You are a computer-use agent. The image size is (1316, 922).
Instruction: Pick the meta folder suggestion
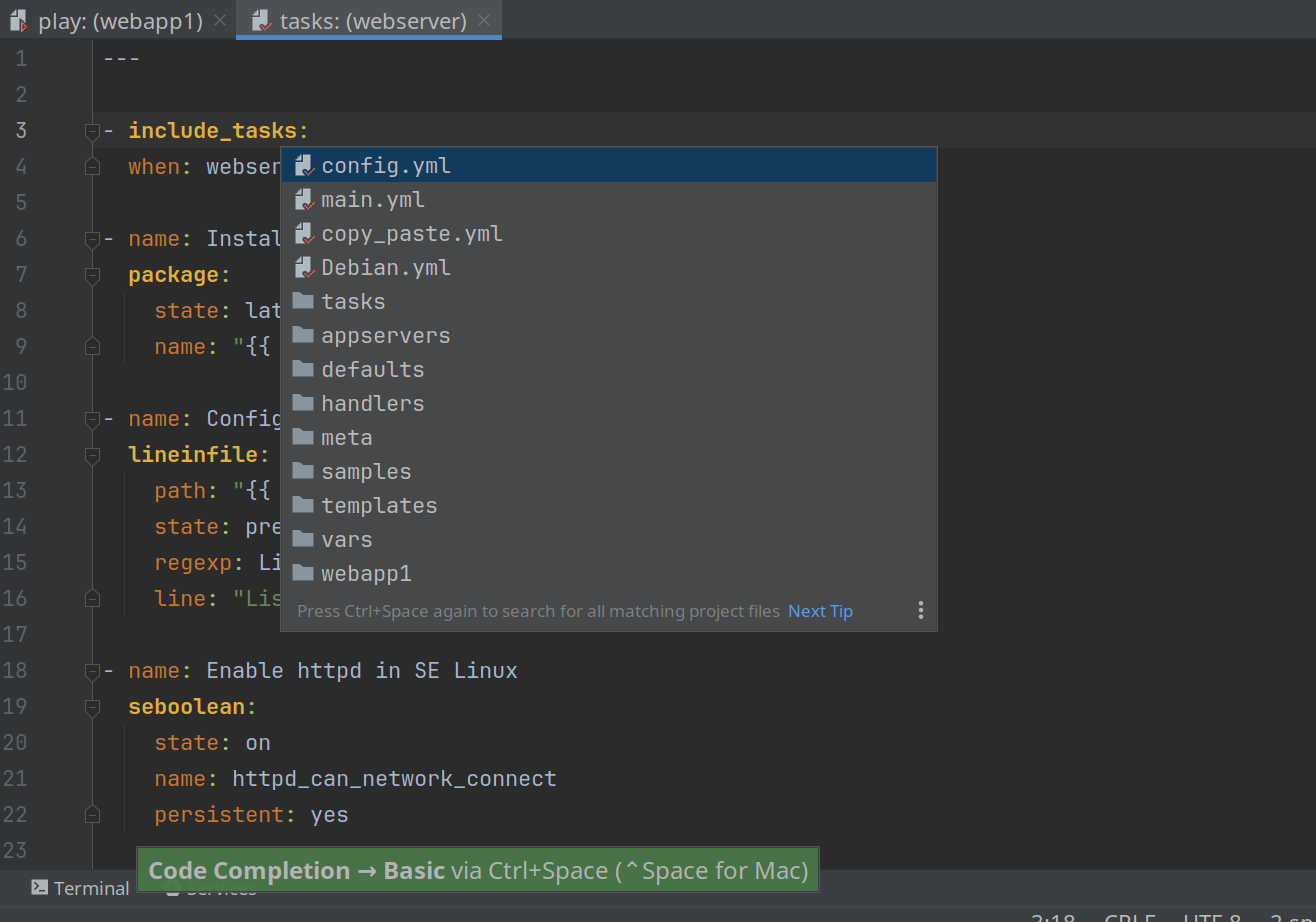(608, 438)
